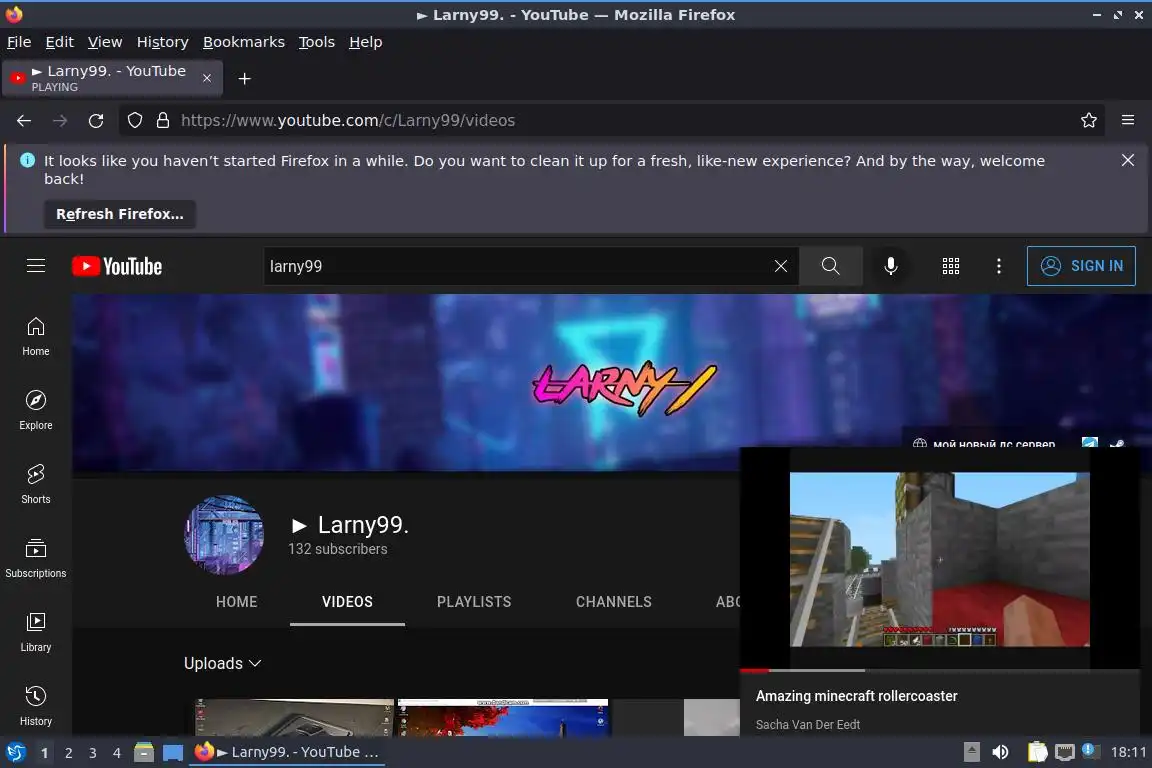Click Sacha Van Der Eedt channel name
1152x768 pixels.
[807, 725]
